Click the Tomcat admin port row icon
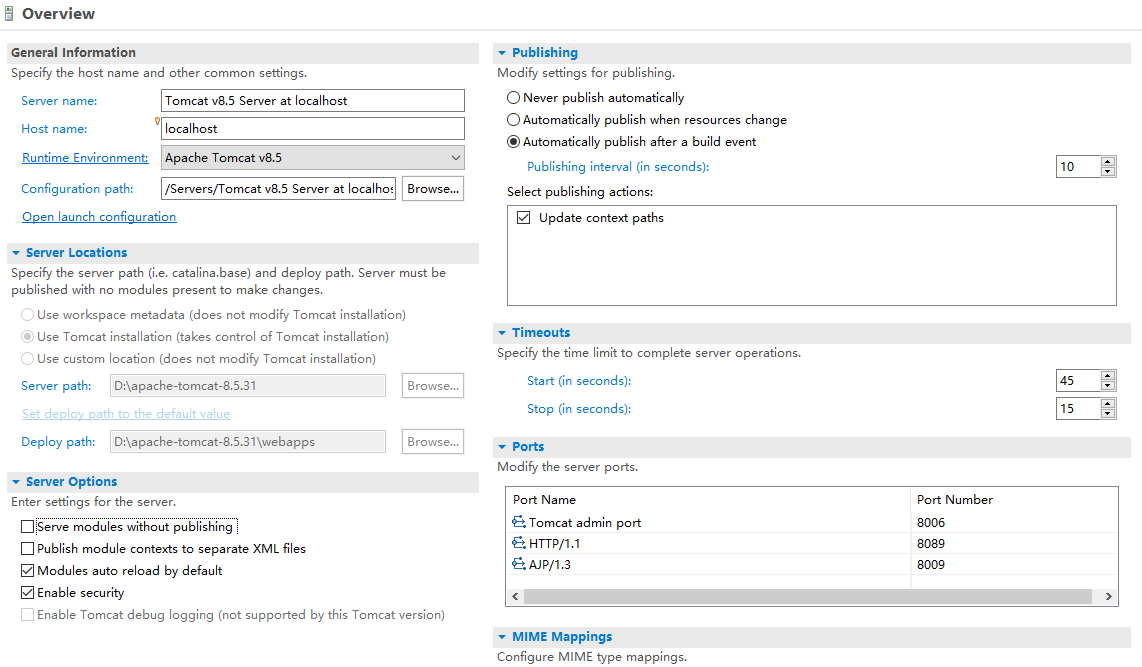The width and height of the screenshot is (1142, 667). point(519,522)
